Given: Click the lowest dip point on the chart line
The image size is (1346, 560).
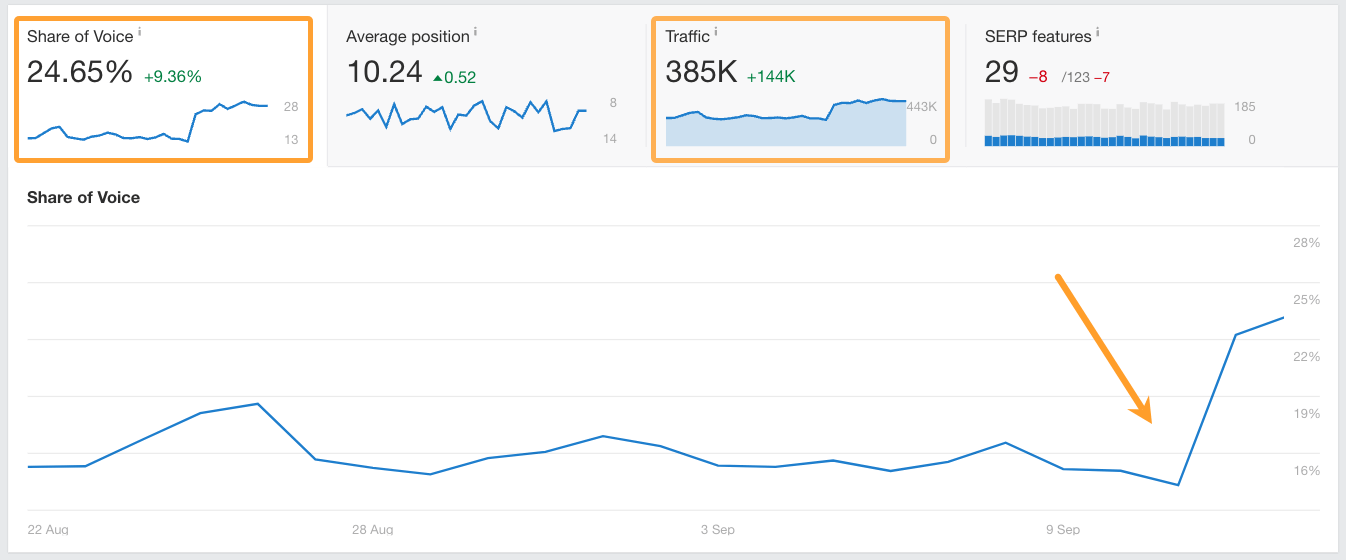Looking at the screenshot, I should 1179,486.
